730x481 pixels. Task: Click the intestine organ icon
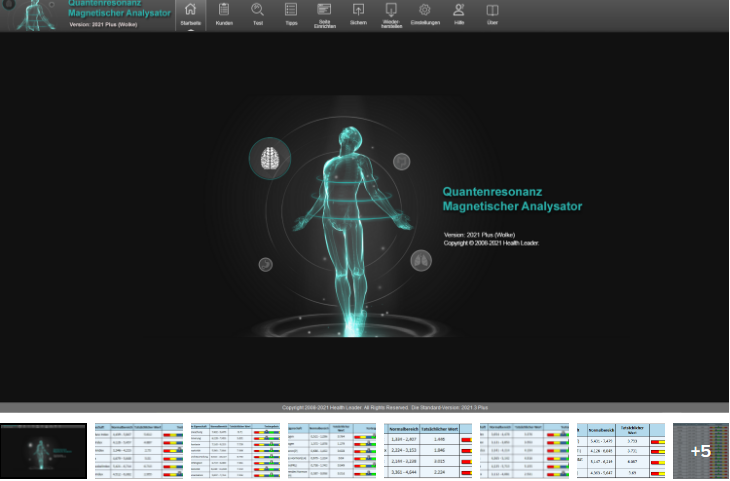401,162
